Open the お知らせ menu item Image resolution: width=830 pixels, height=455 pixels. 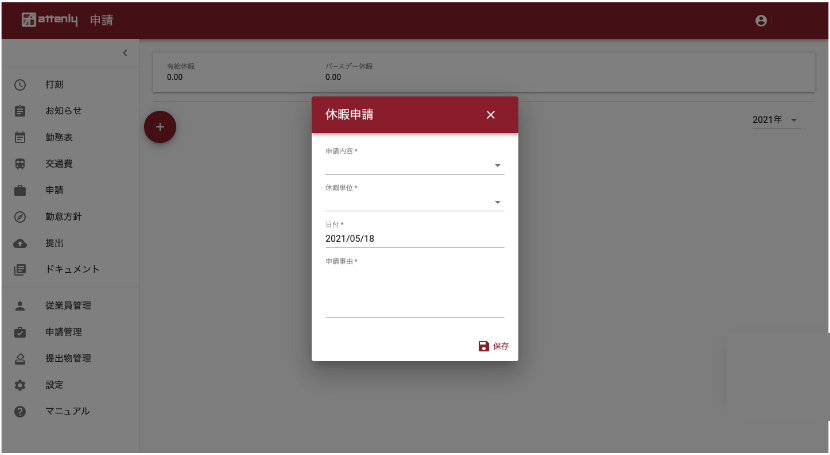click(x=70, y=111)
